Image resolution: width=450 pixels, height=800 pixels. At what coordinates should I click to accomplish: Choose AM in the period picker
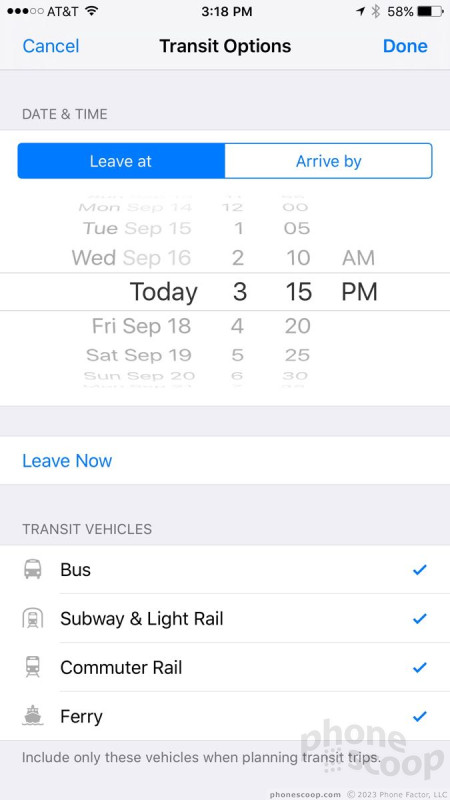358,258
